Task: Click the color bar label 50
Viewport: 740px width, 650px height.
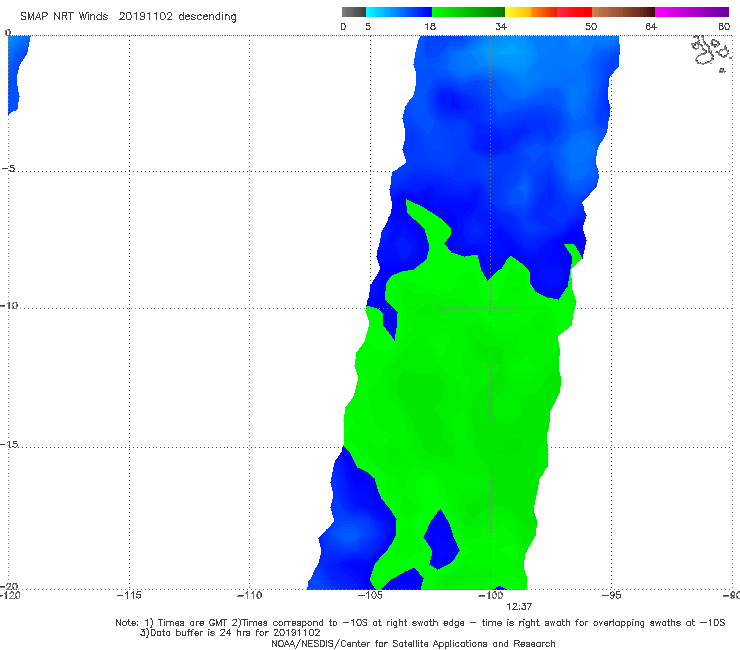Action: (x=591, y=26)
